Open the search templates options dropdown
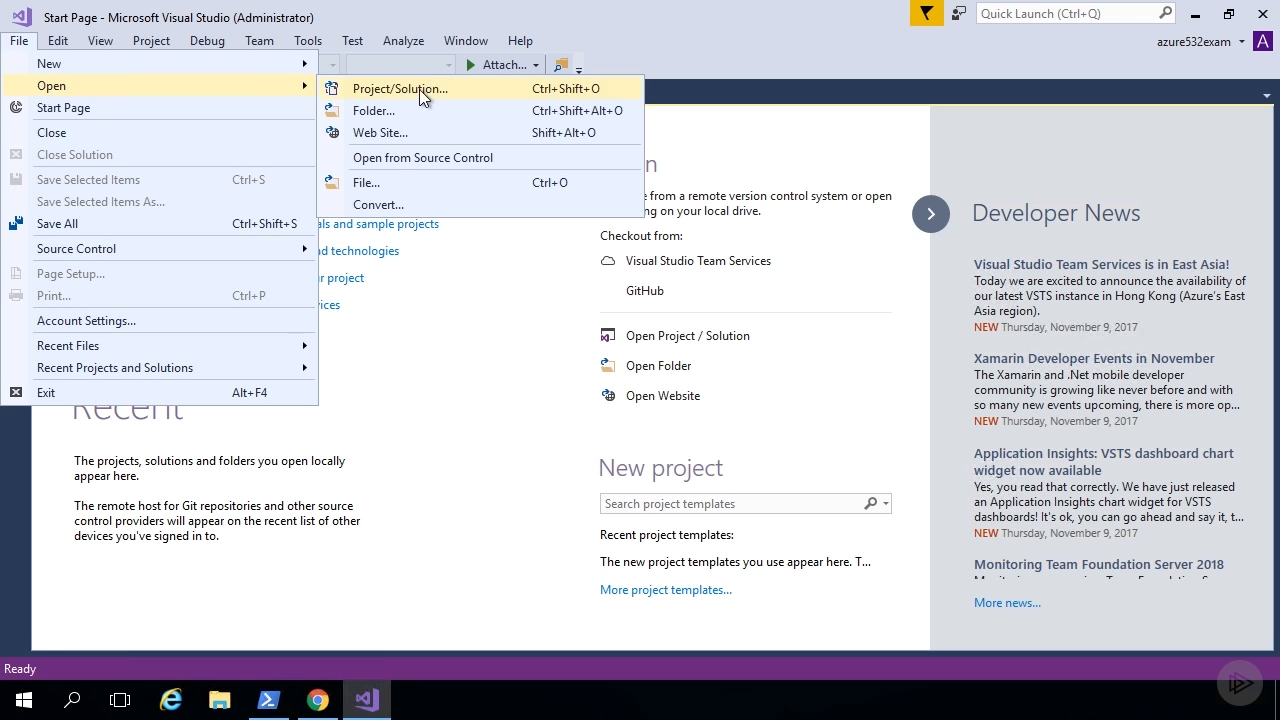 [885, 504]
